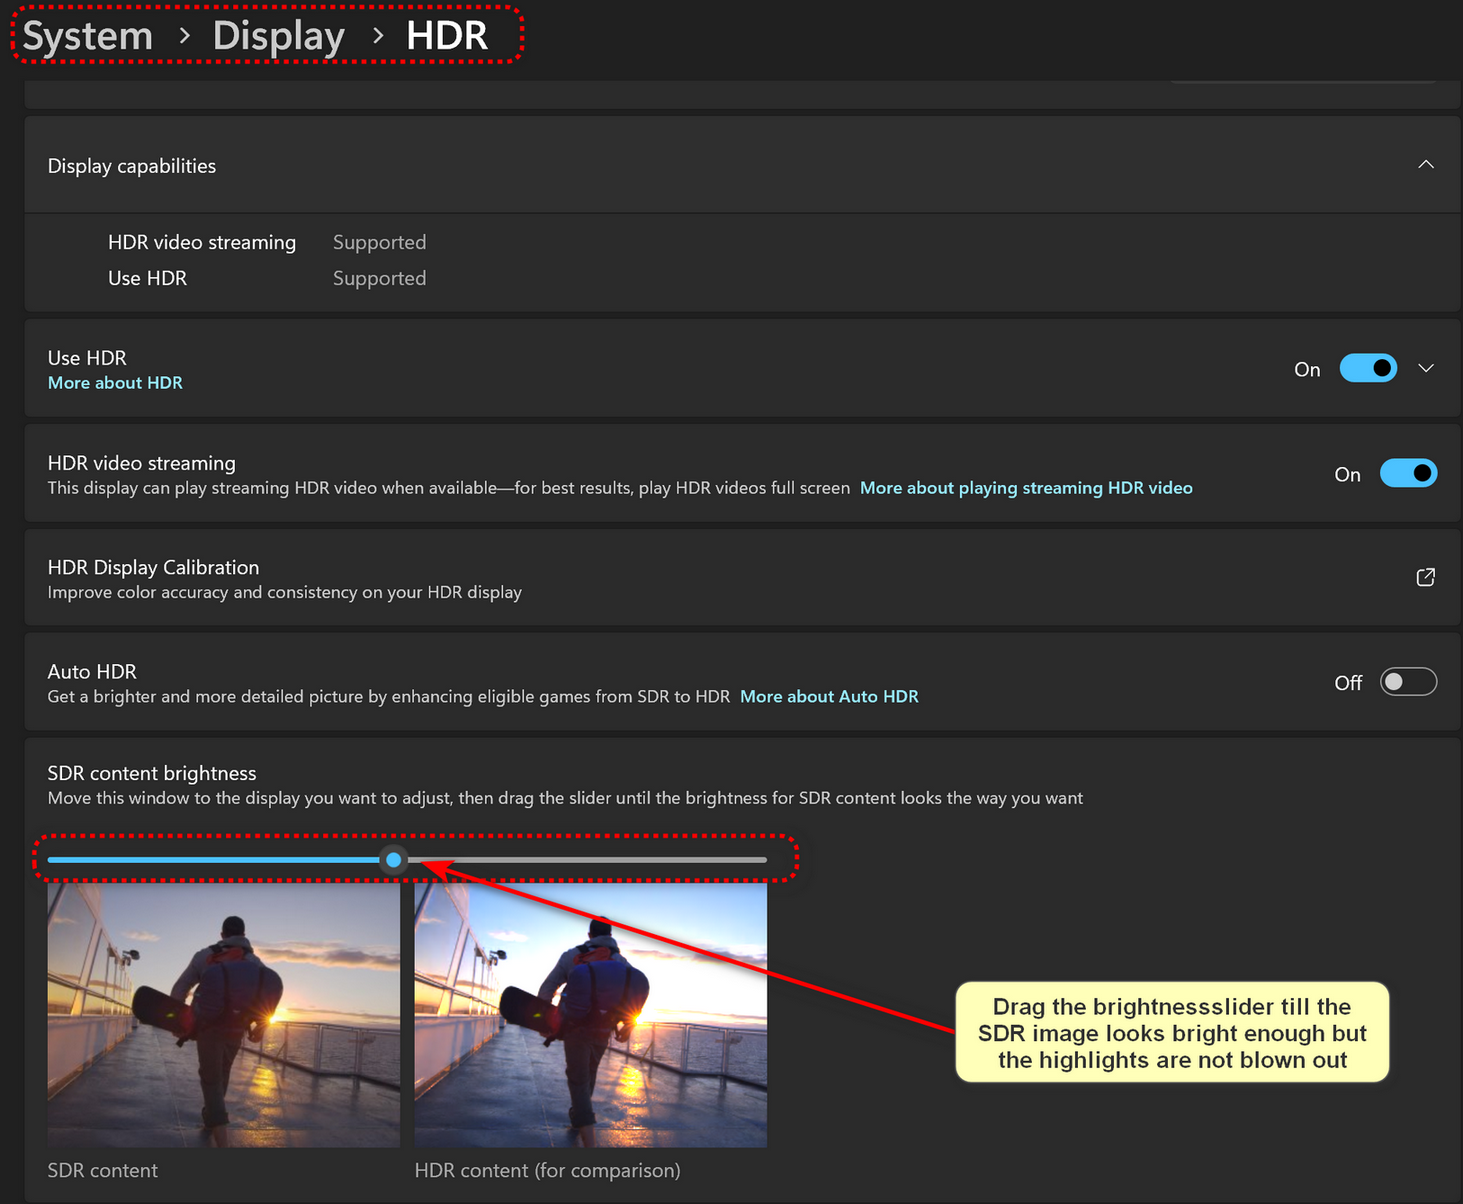Click the breadcrumb arrow after System
Screen dimensions: 1463x1204
point(184,36)
